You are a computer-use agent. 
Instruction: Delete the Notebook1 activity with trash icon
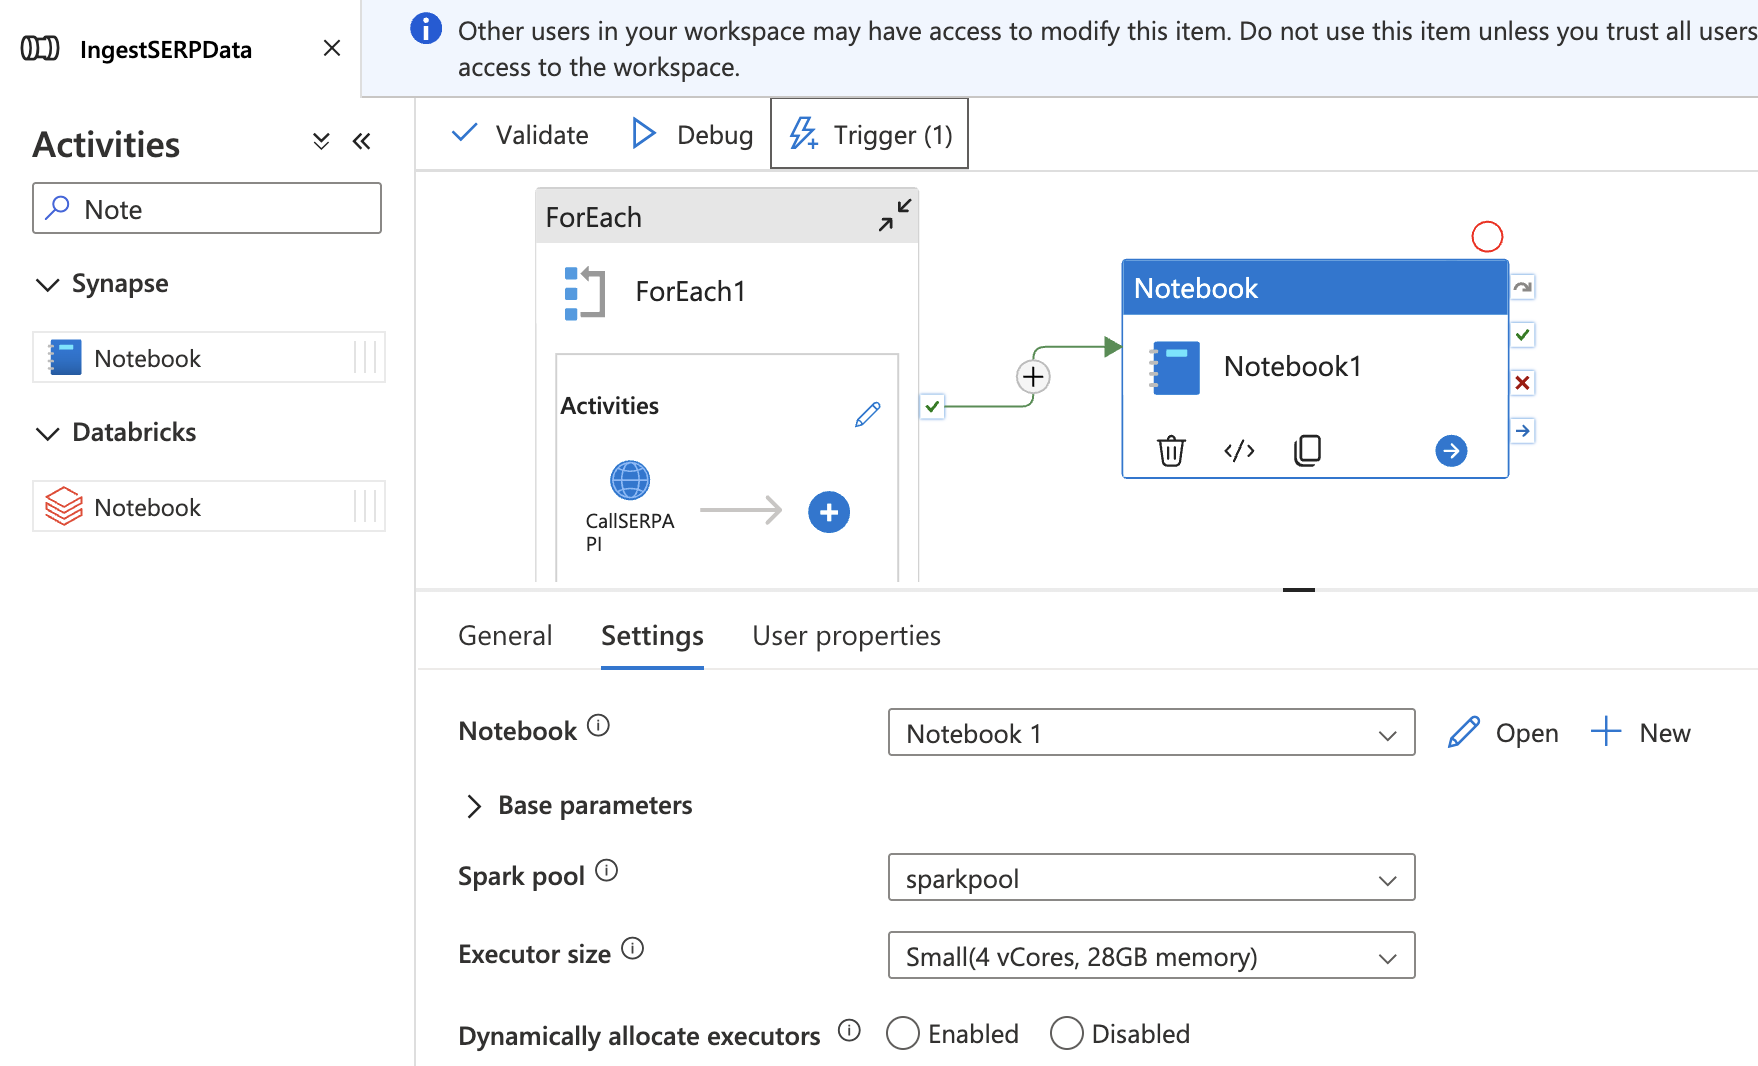[x=1171, y=451]
